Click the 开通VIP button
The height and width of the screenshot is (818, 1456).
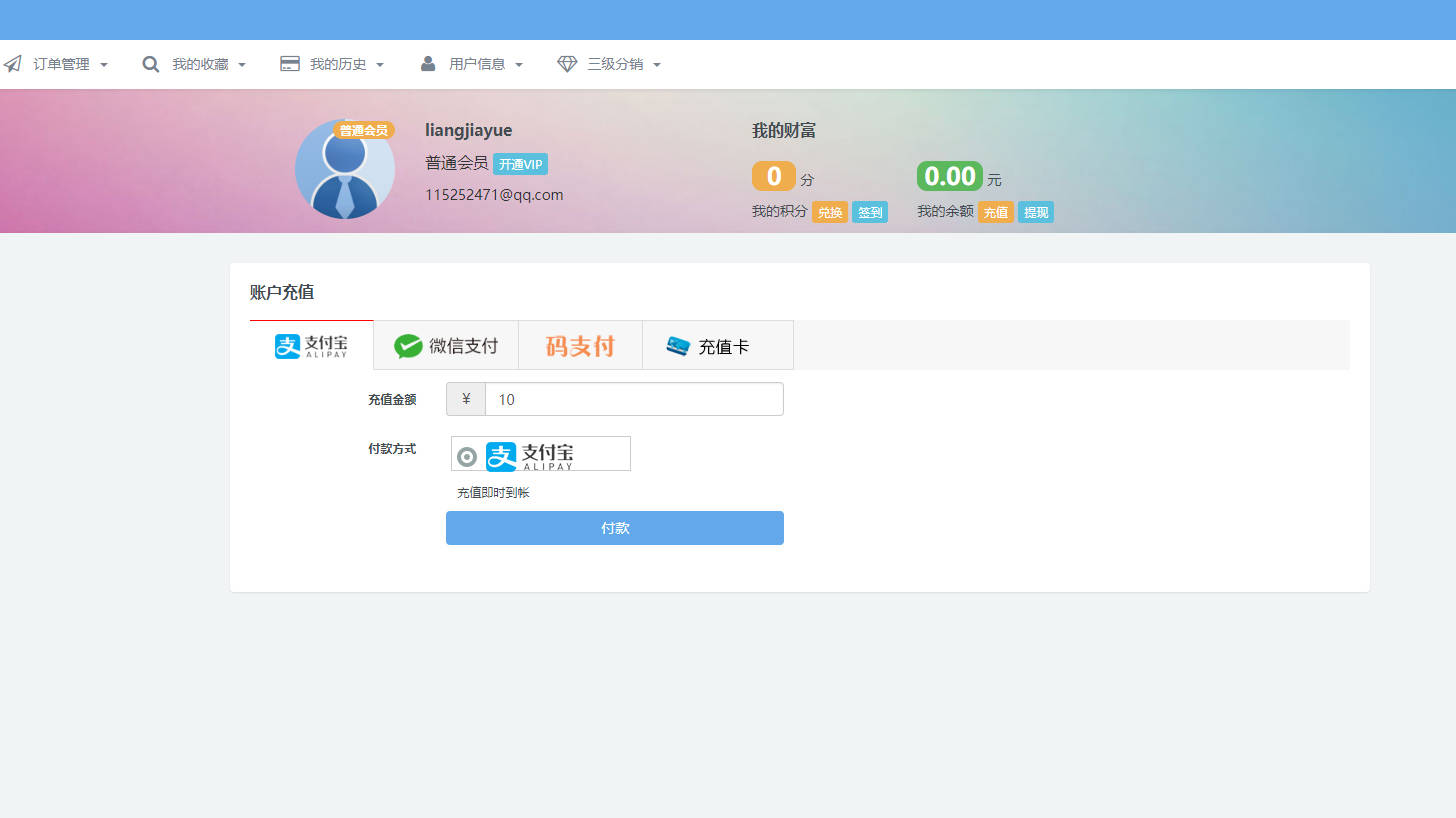tap(520, 164)
